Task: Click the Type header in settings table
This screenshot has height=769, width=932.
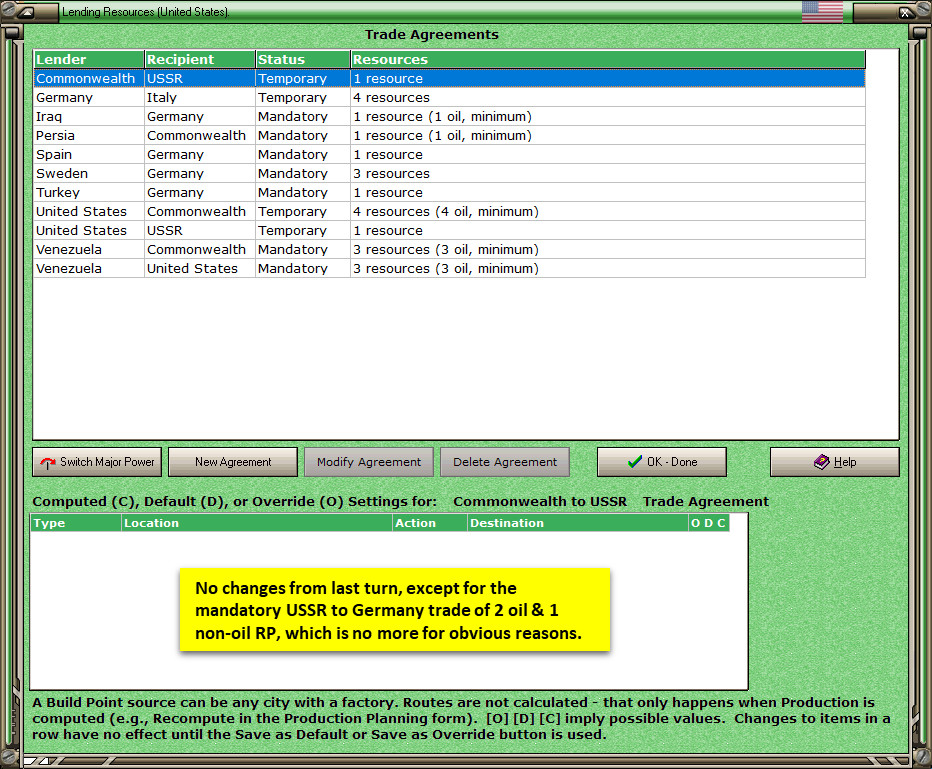Action: (x=75, y=523)
